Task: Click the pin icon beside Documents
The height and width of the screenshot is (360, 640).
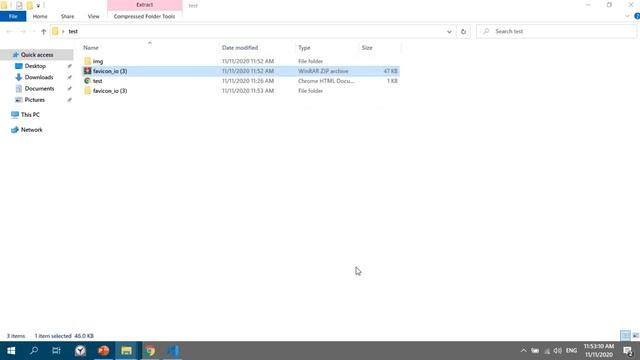Action: point(69,89)
